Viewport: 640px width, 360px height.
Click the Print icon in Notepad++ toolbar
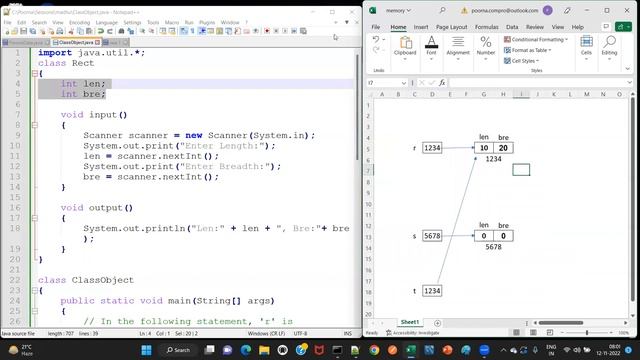point(60,31)
